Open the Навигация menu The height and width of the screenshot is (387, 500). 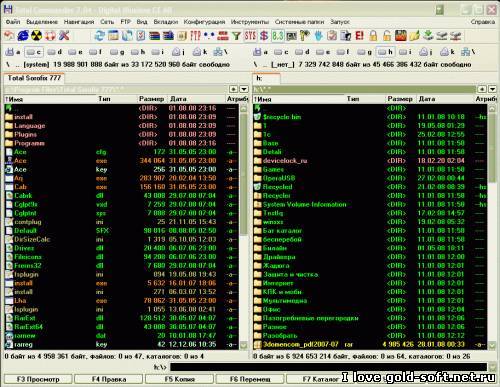point(79,22)
